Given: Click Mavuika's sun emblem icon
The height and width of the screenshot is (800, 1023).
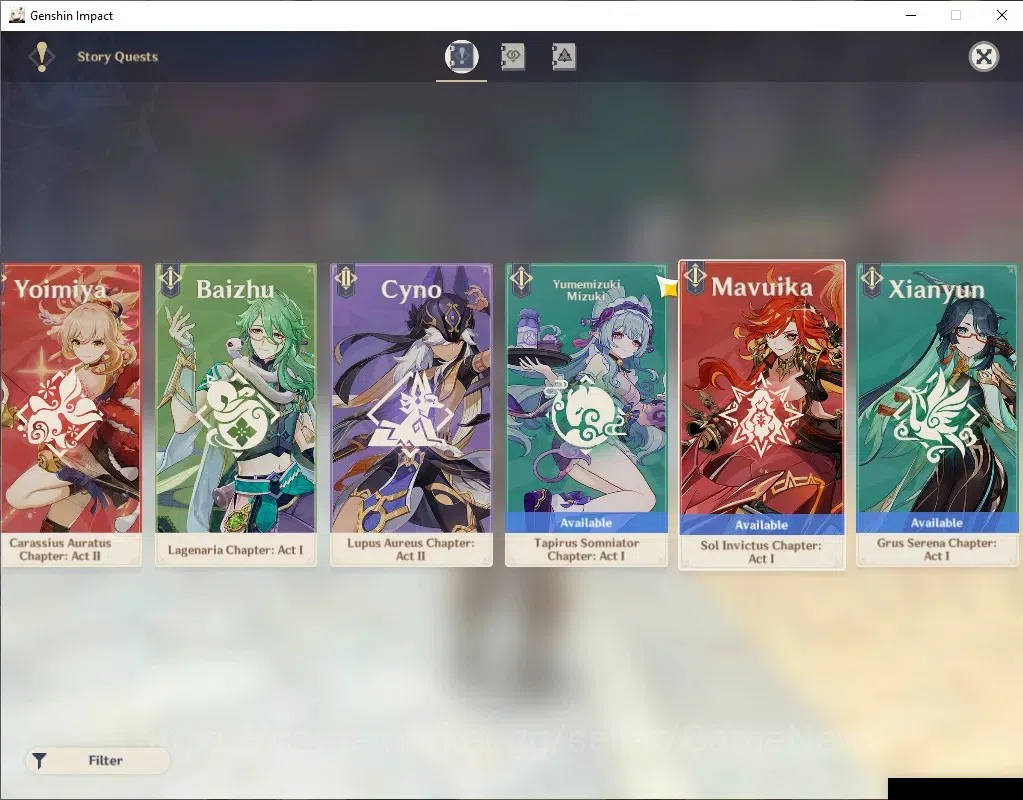Looking at the screenshot, I should (761, 414).
